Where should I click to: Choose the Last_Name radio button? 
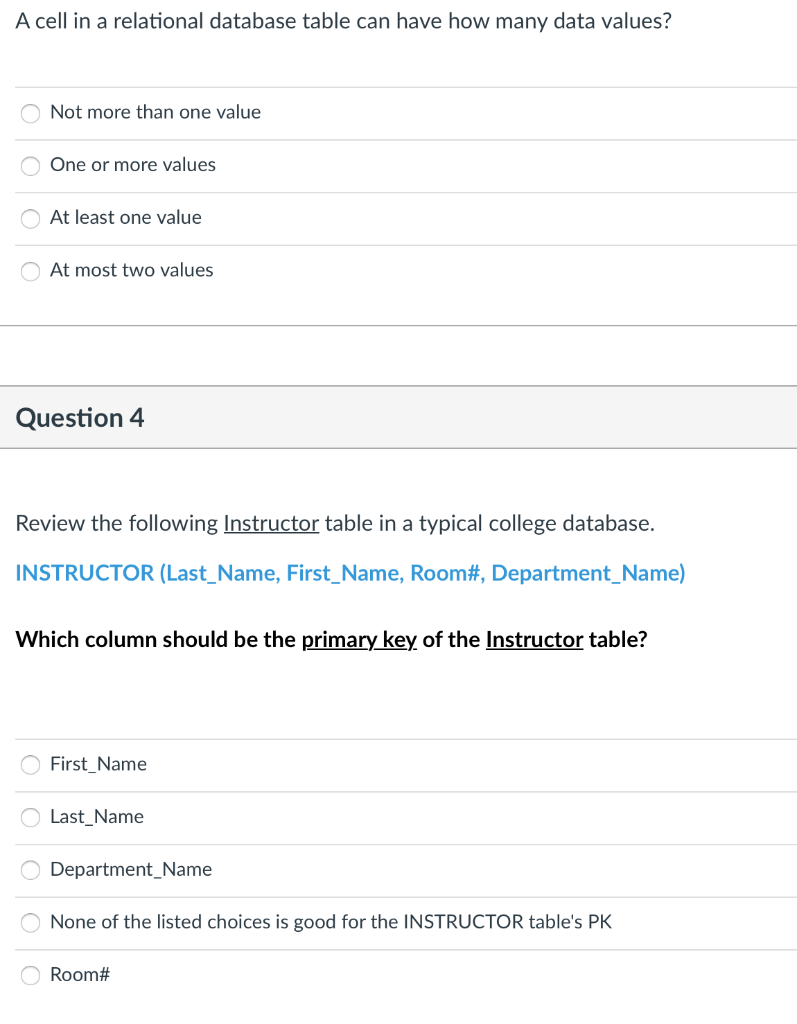coord(32,817)
